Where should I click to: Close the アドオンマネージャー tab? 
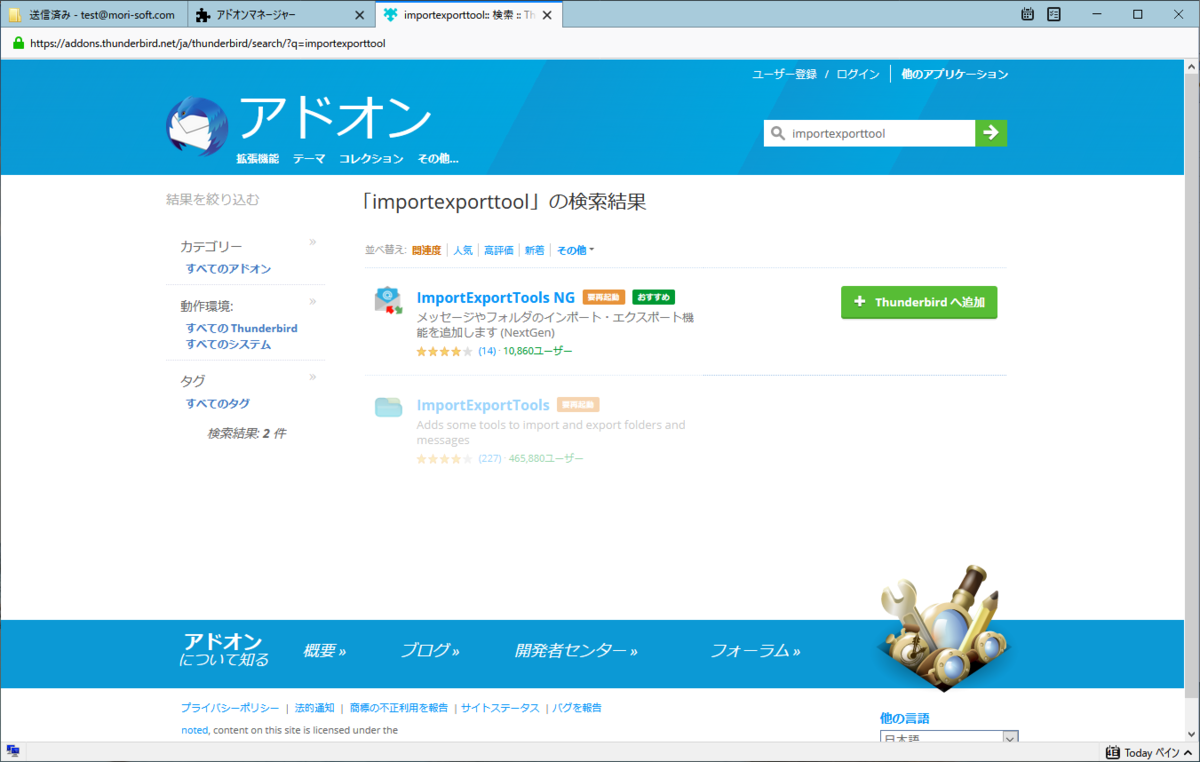tap(360, 15)
